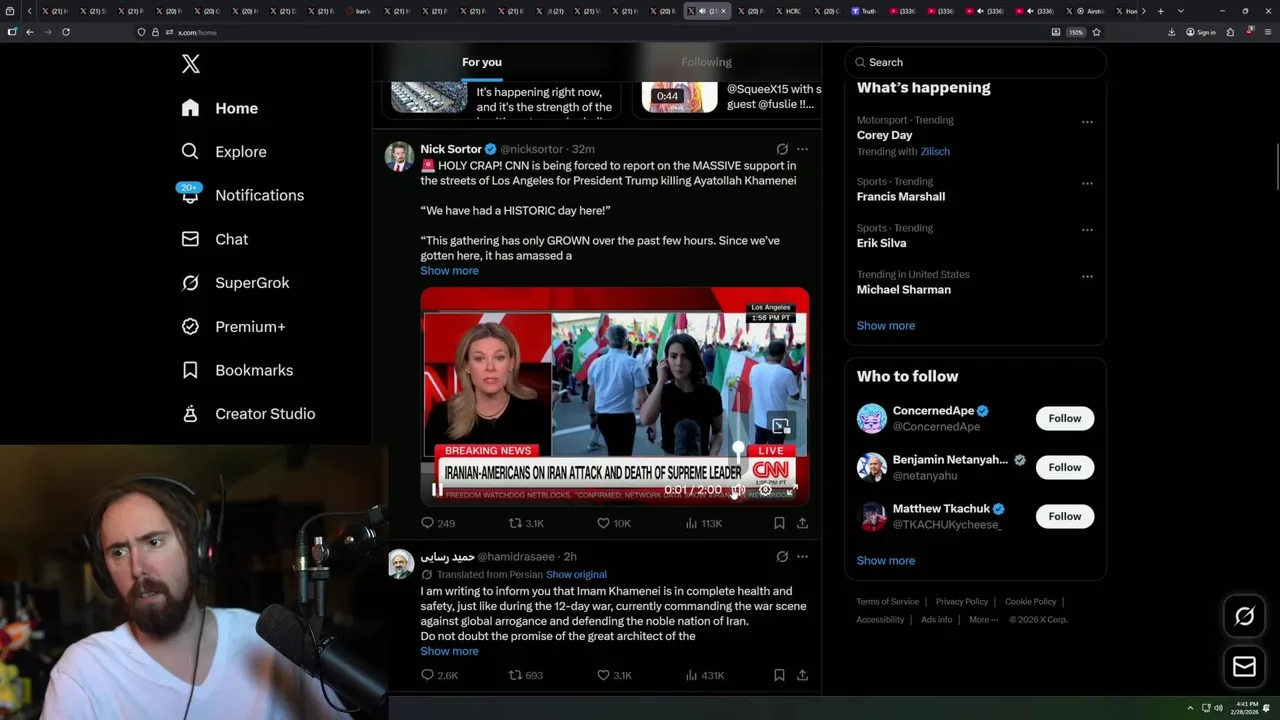The width and height of the screenshot is (1280, 720).
Task: Open a new browser tab
Action: coord(1160,11)
